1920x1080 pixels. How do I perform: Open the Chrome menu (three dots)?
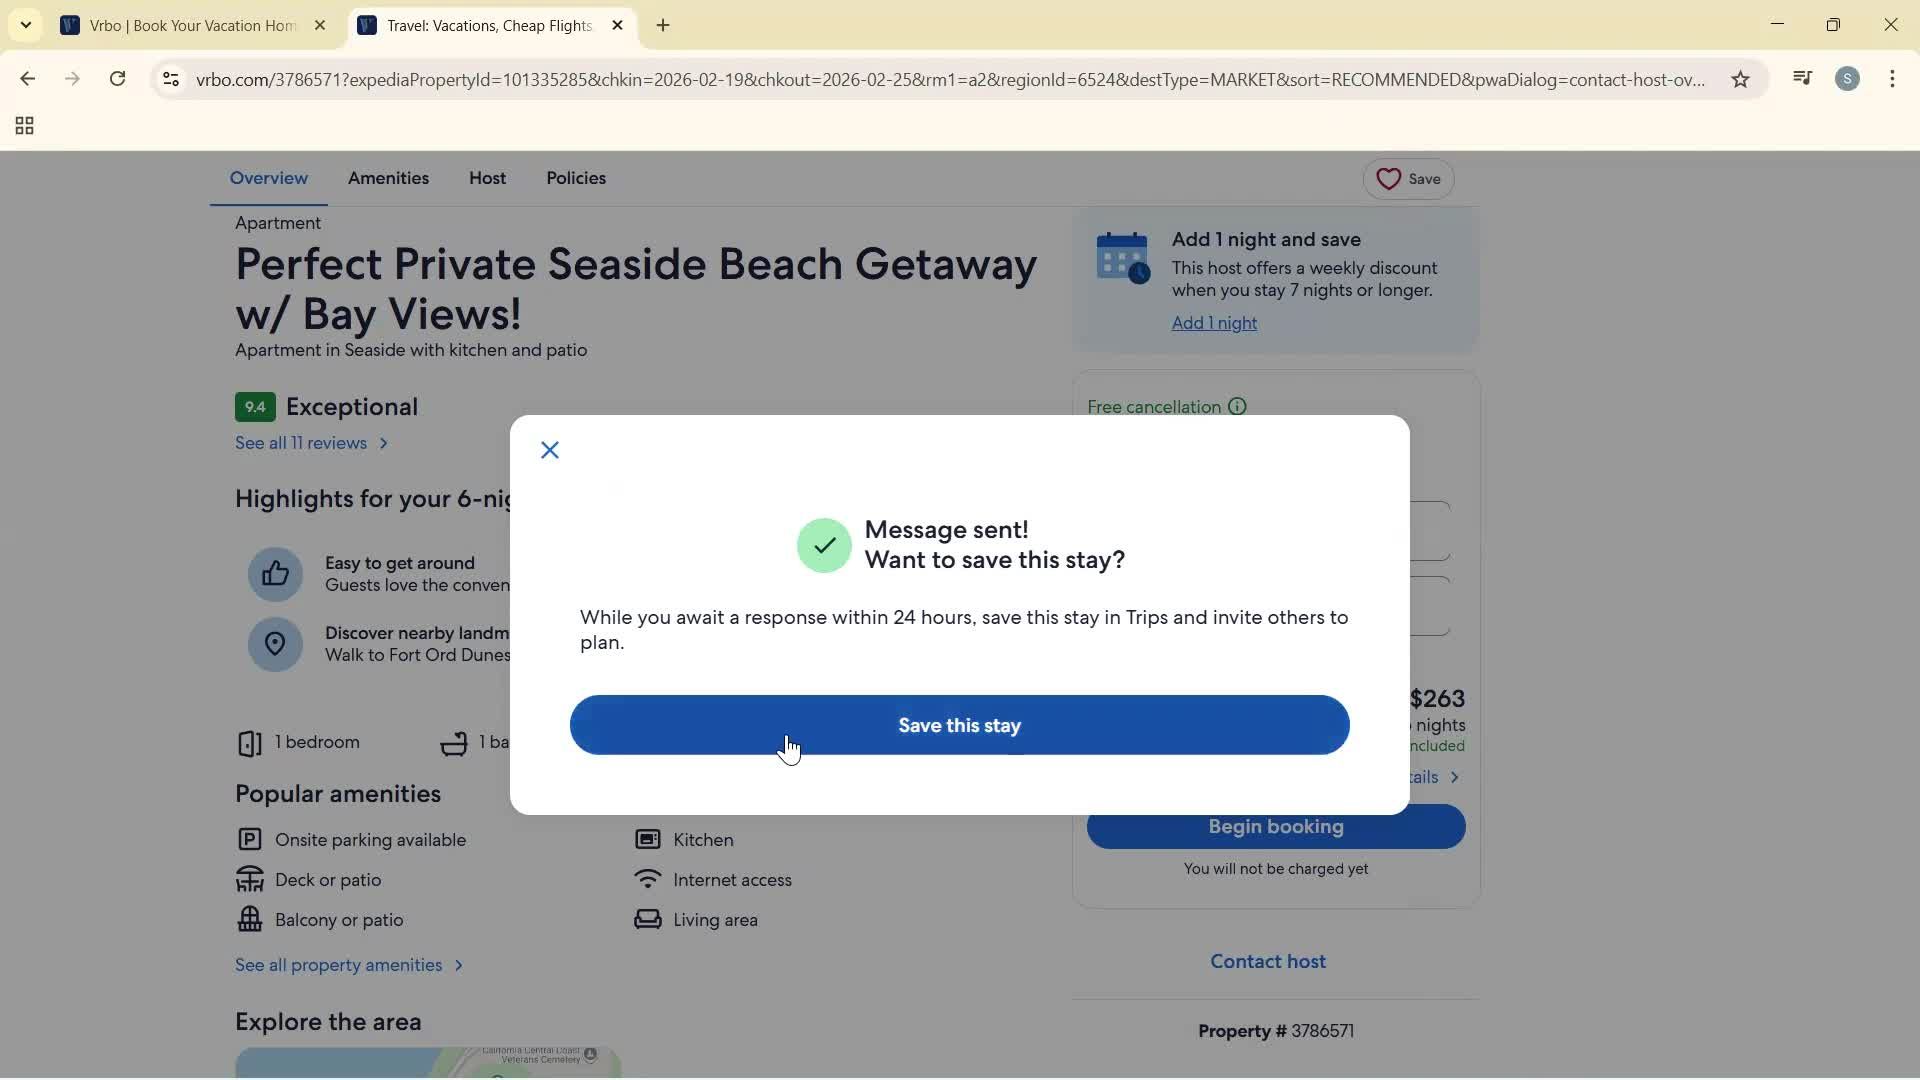[x=1892, y=79]
